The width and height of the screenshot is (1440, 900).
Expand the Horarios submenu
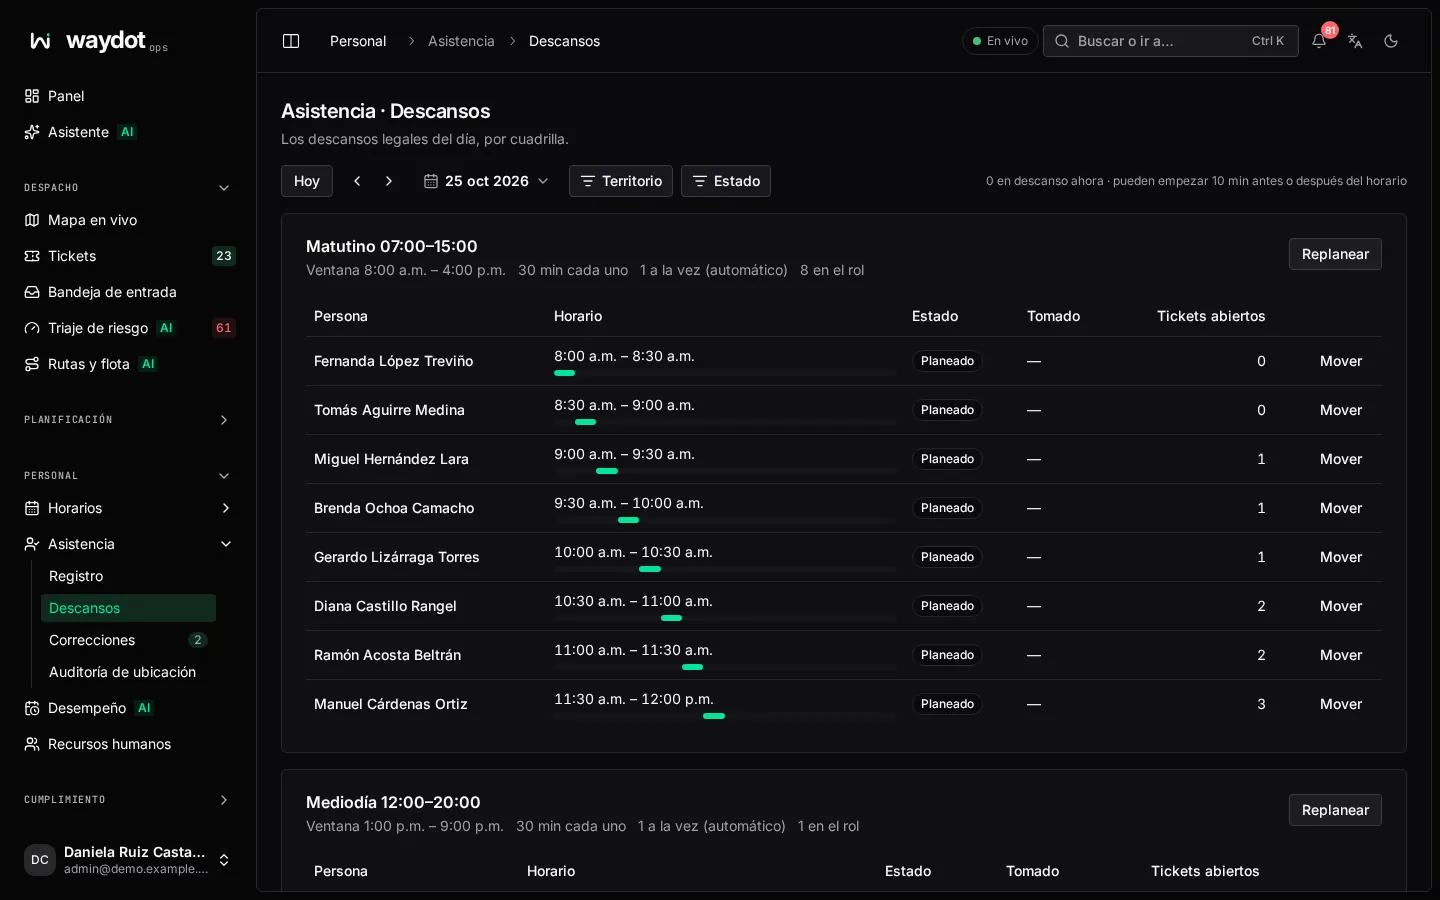click(x=226, y=508)
